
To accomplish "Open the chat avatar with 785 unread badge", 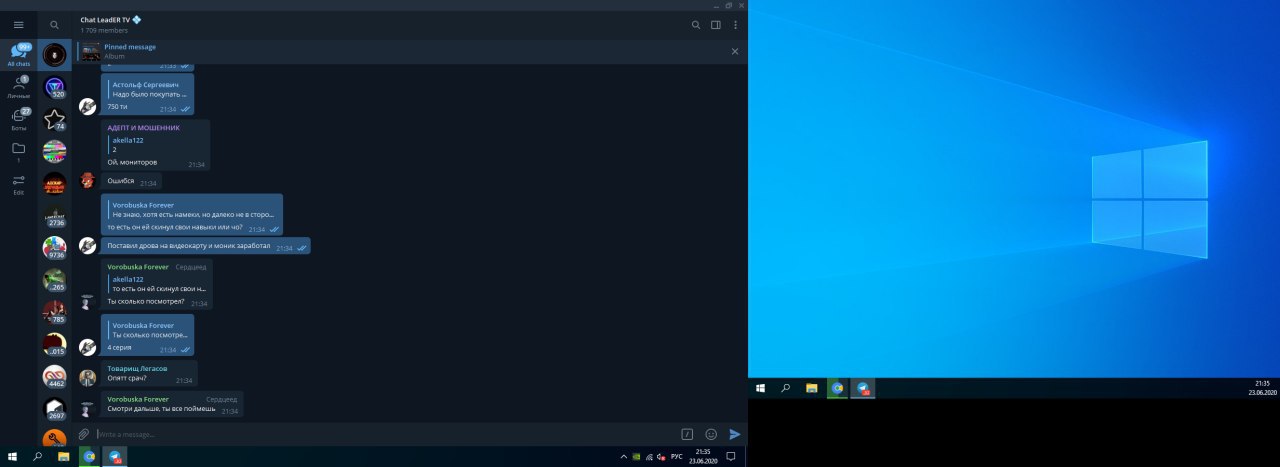I will click(x=54, y=312).
